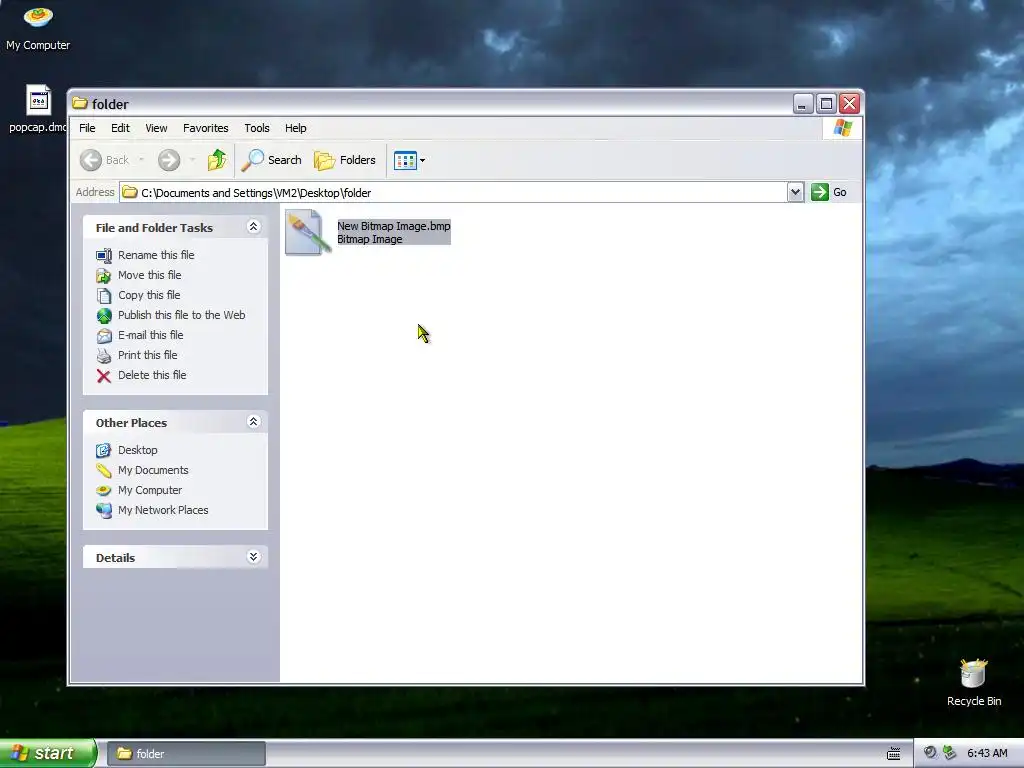
Task: Open the Views dropdown arrow
Action: pyautogui.click(x=423, y=160)
